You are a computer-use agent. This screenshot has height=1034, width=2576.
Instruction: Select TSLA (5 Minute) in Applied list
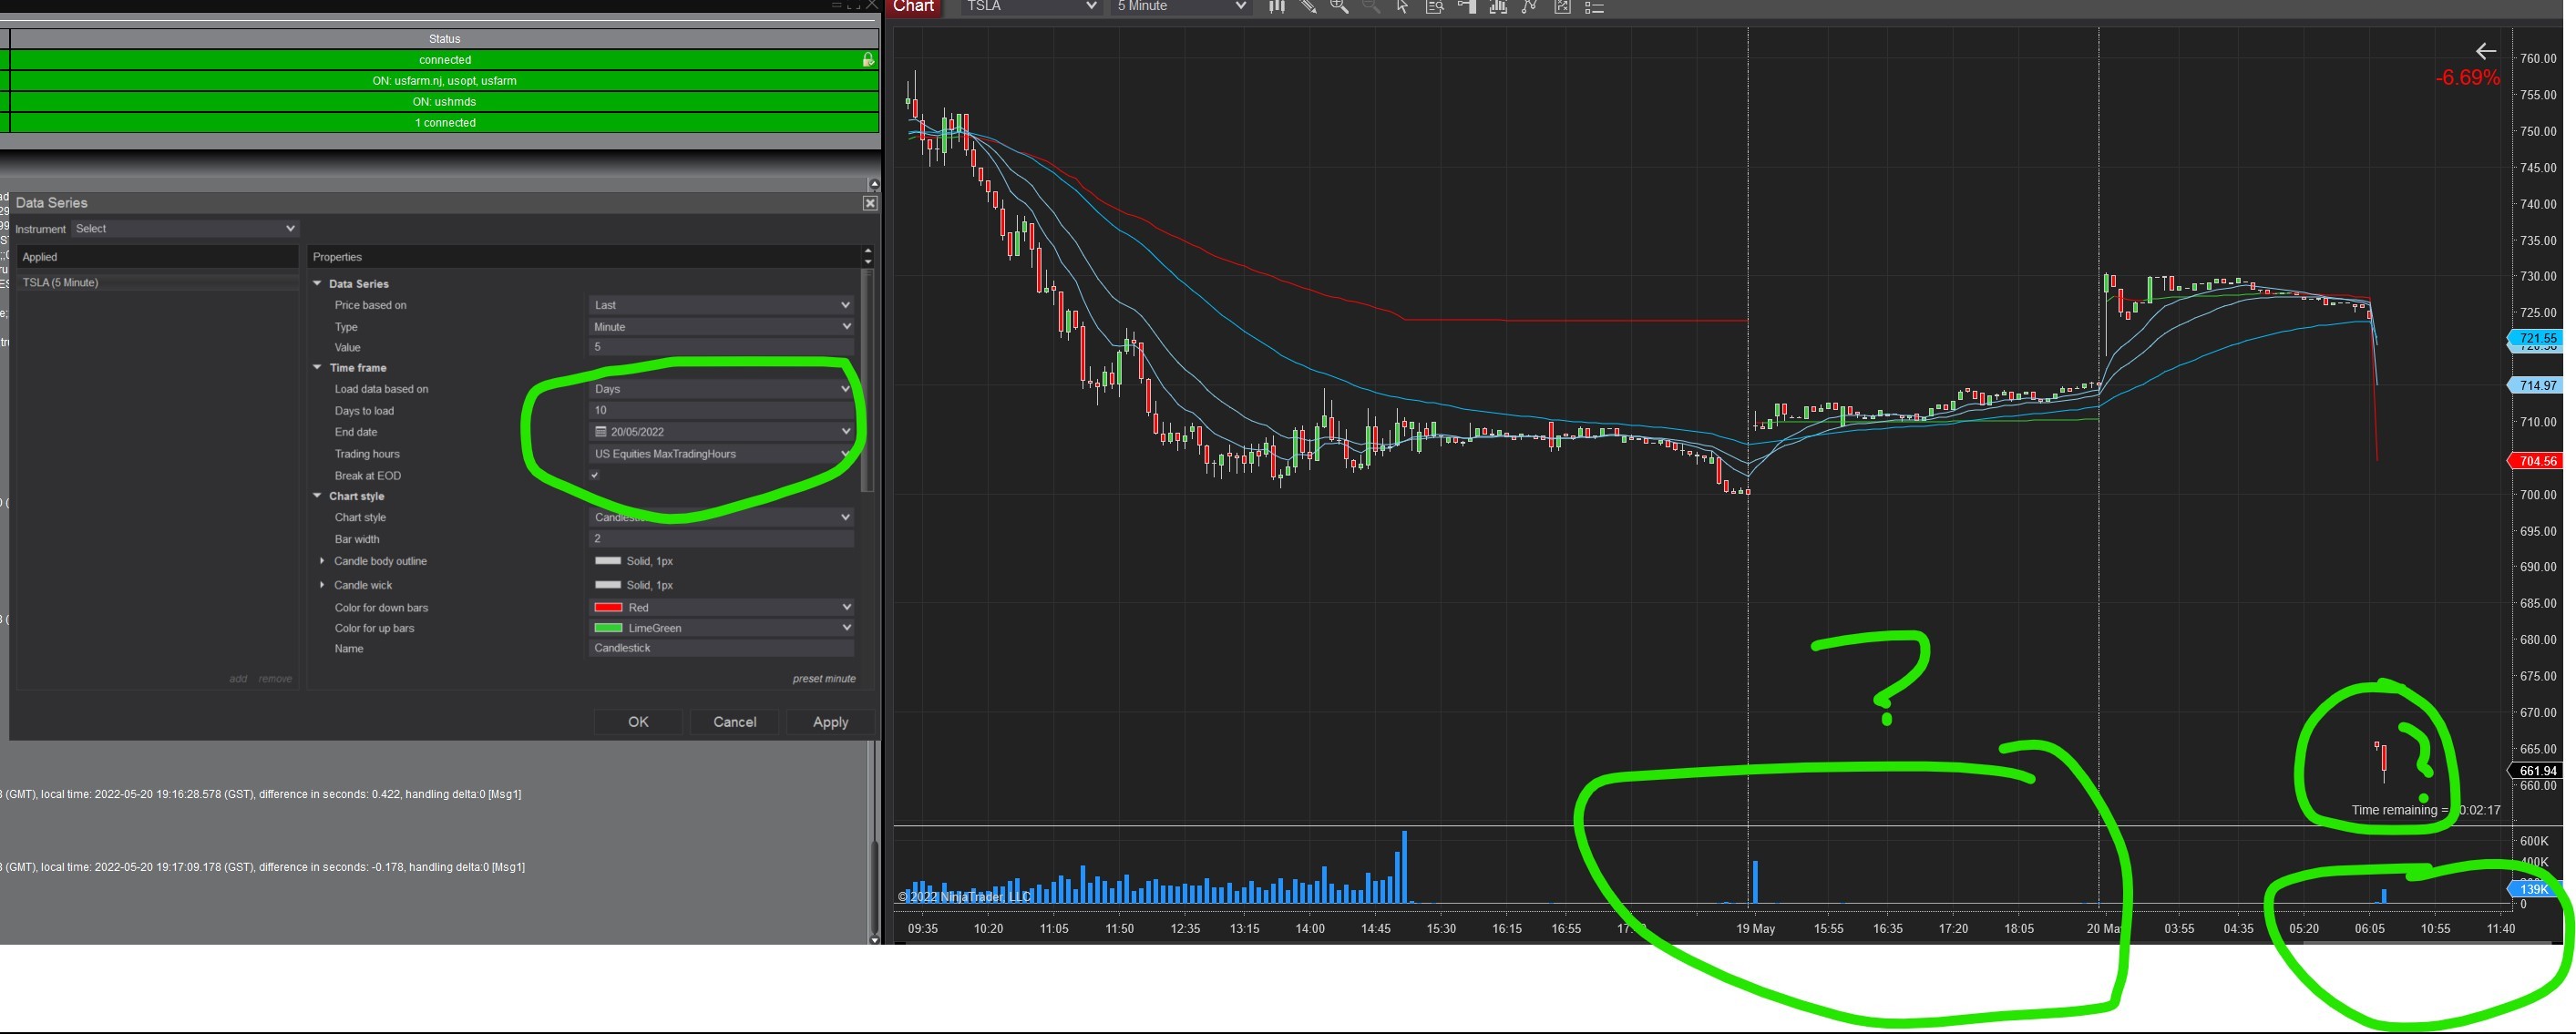[61, 283]
